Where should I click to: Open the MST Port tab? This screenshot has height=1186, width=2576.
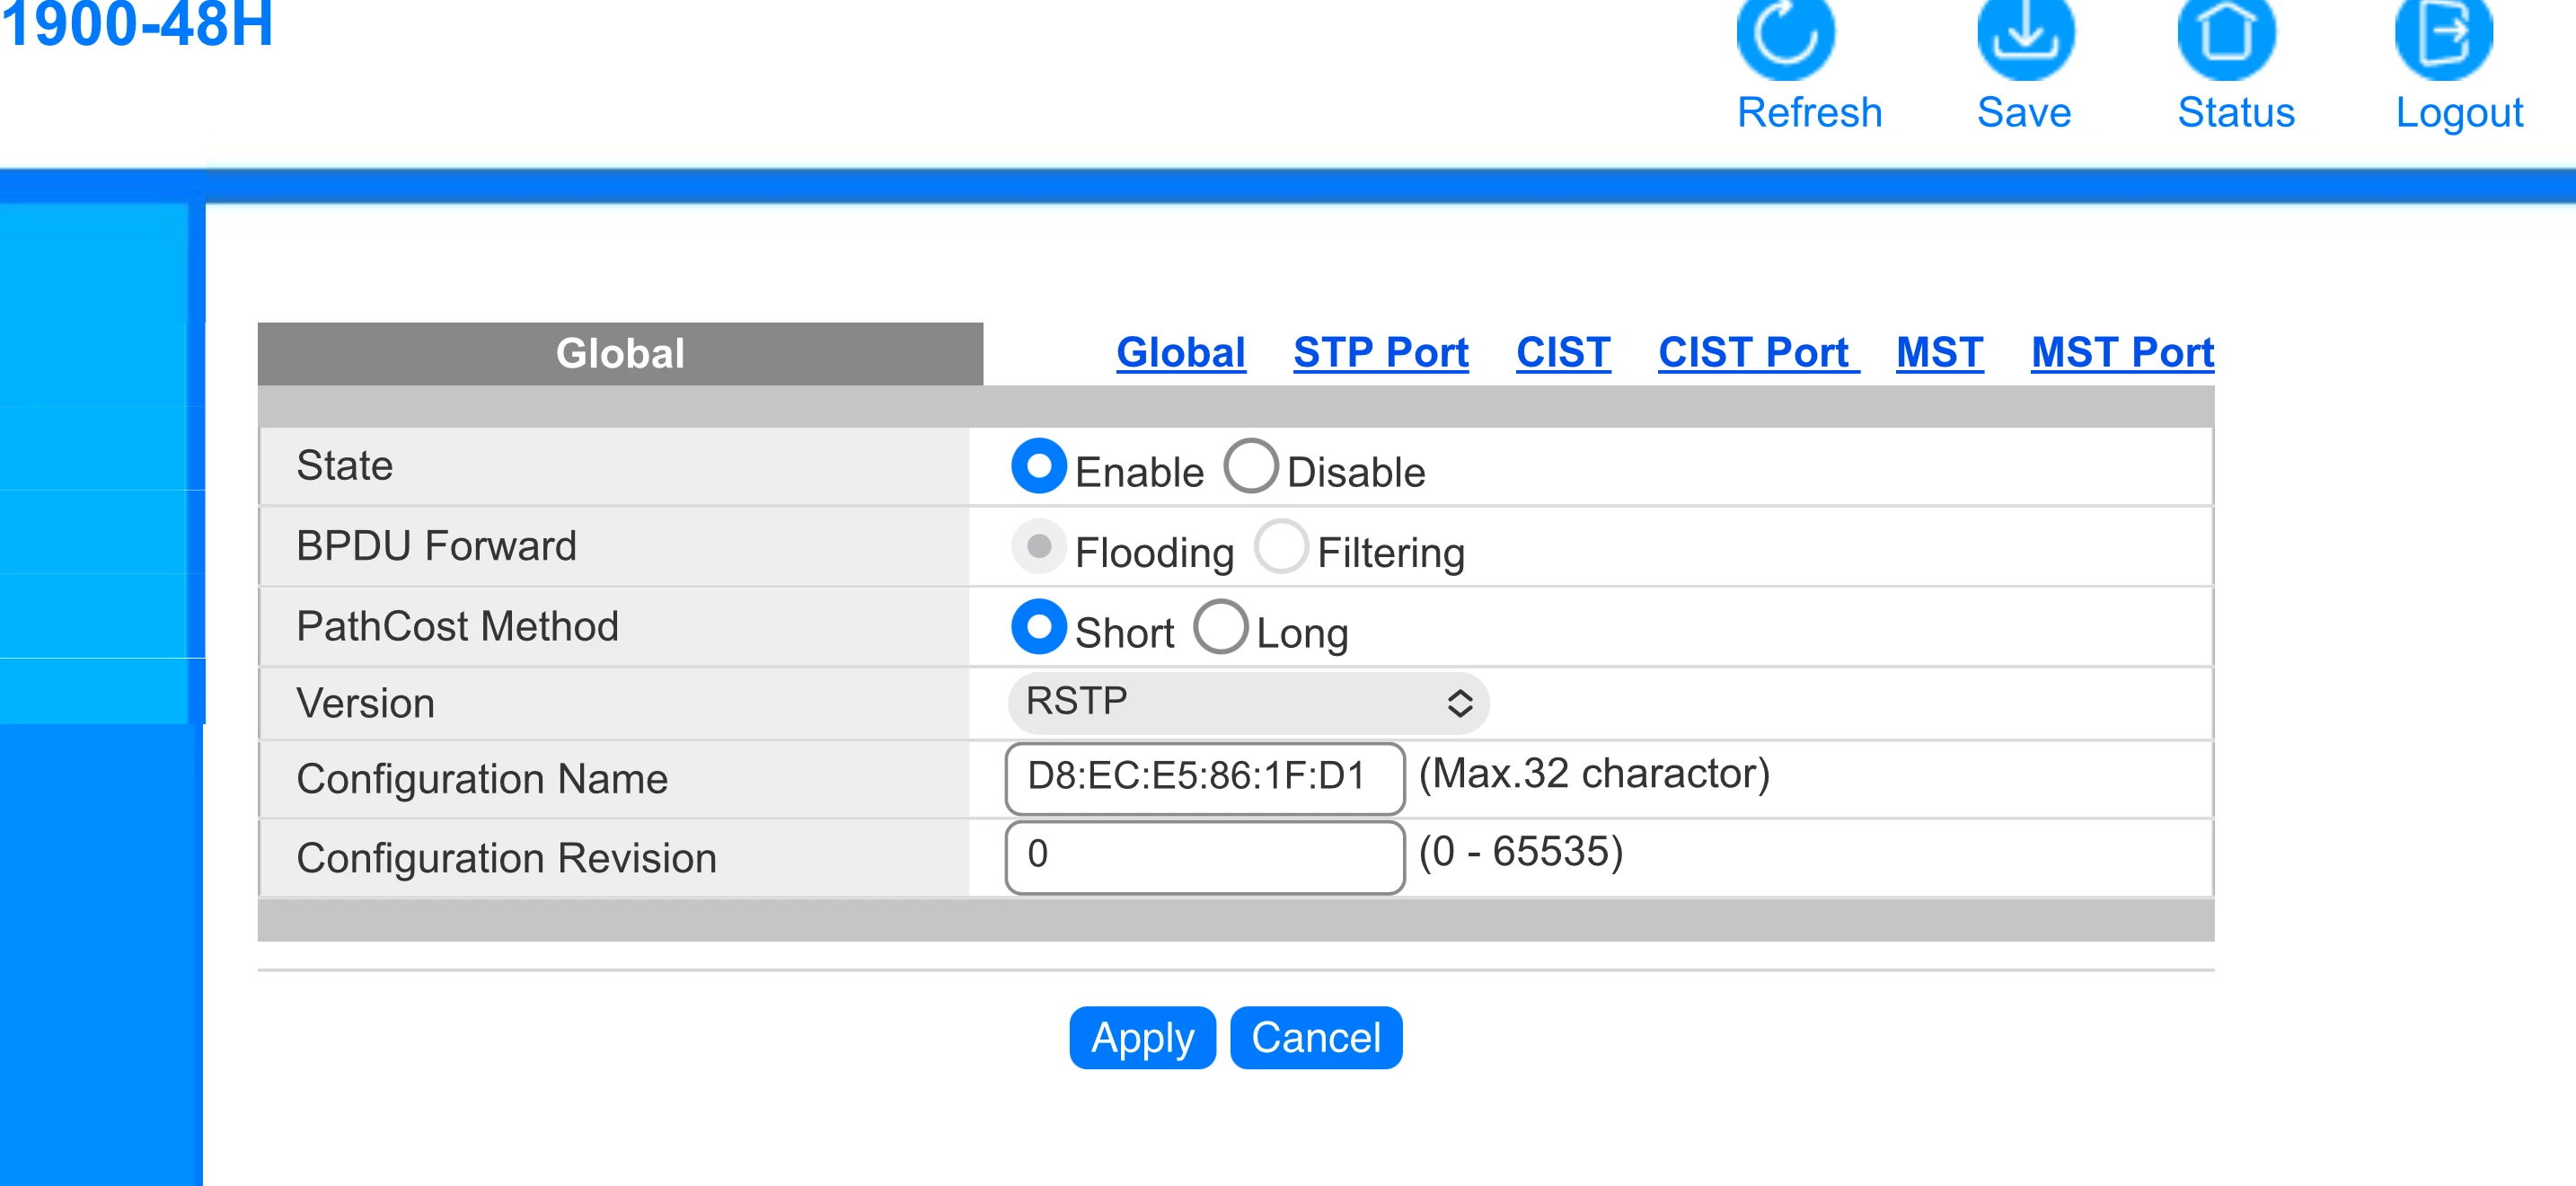[x=2122, y=352]
